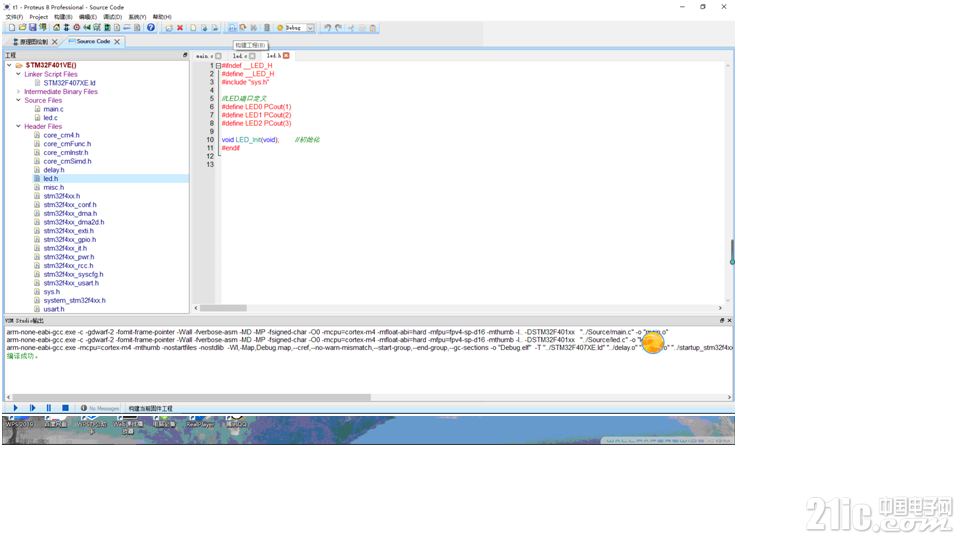Switch to the main.c editor tab
Image resolution: width=960 pixels, height=540 pixels.
[204, 56]
